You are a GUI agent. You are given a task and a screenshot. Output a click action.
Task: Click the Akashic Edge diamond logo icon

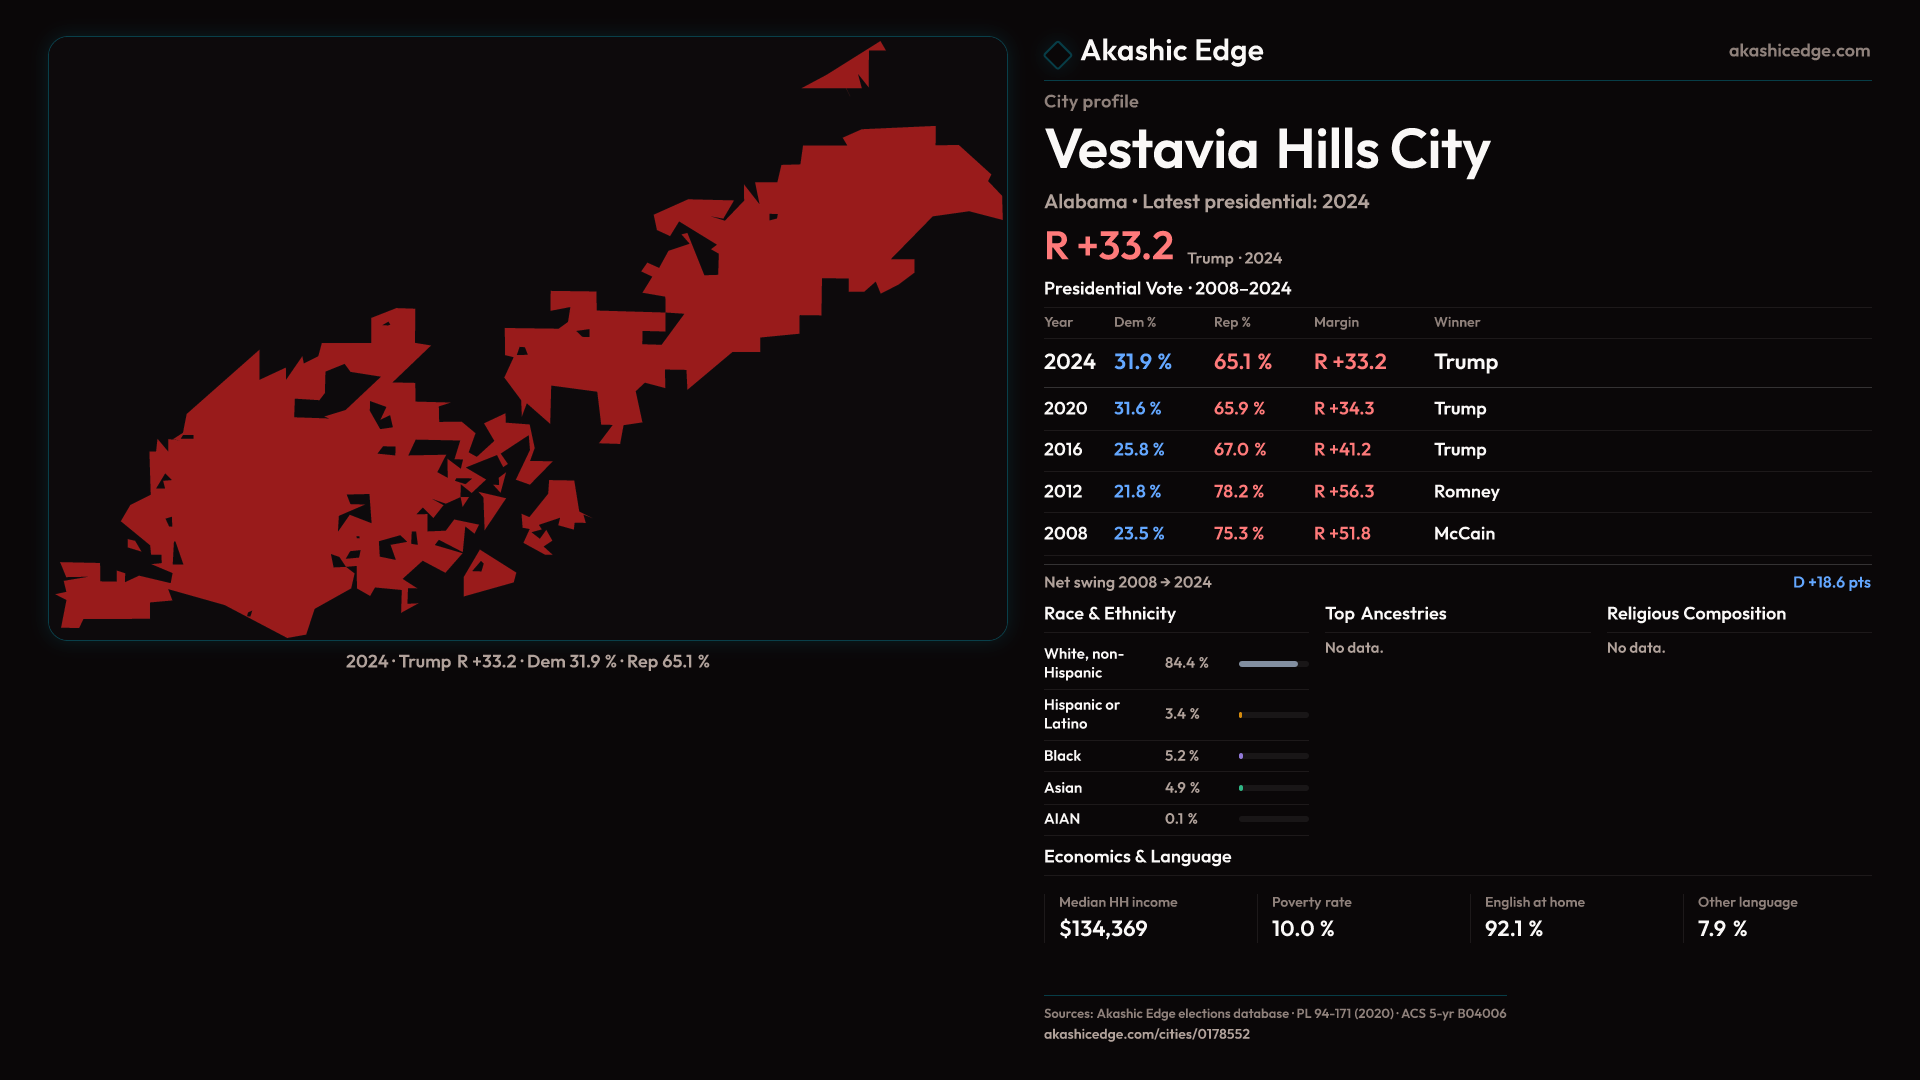pos(1057,54)
